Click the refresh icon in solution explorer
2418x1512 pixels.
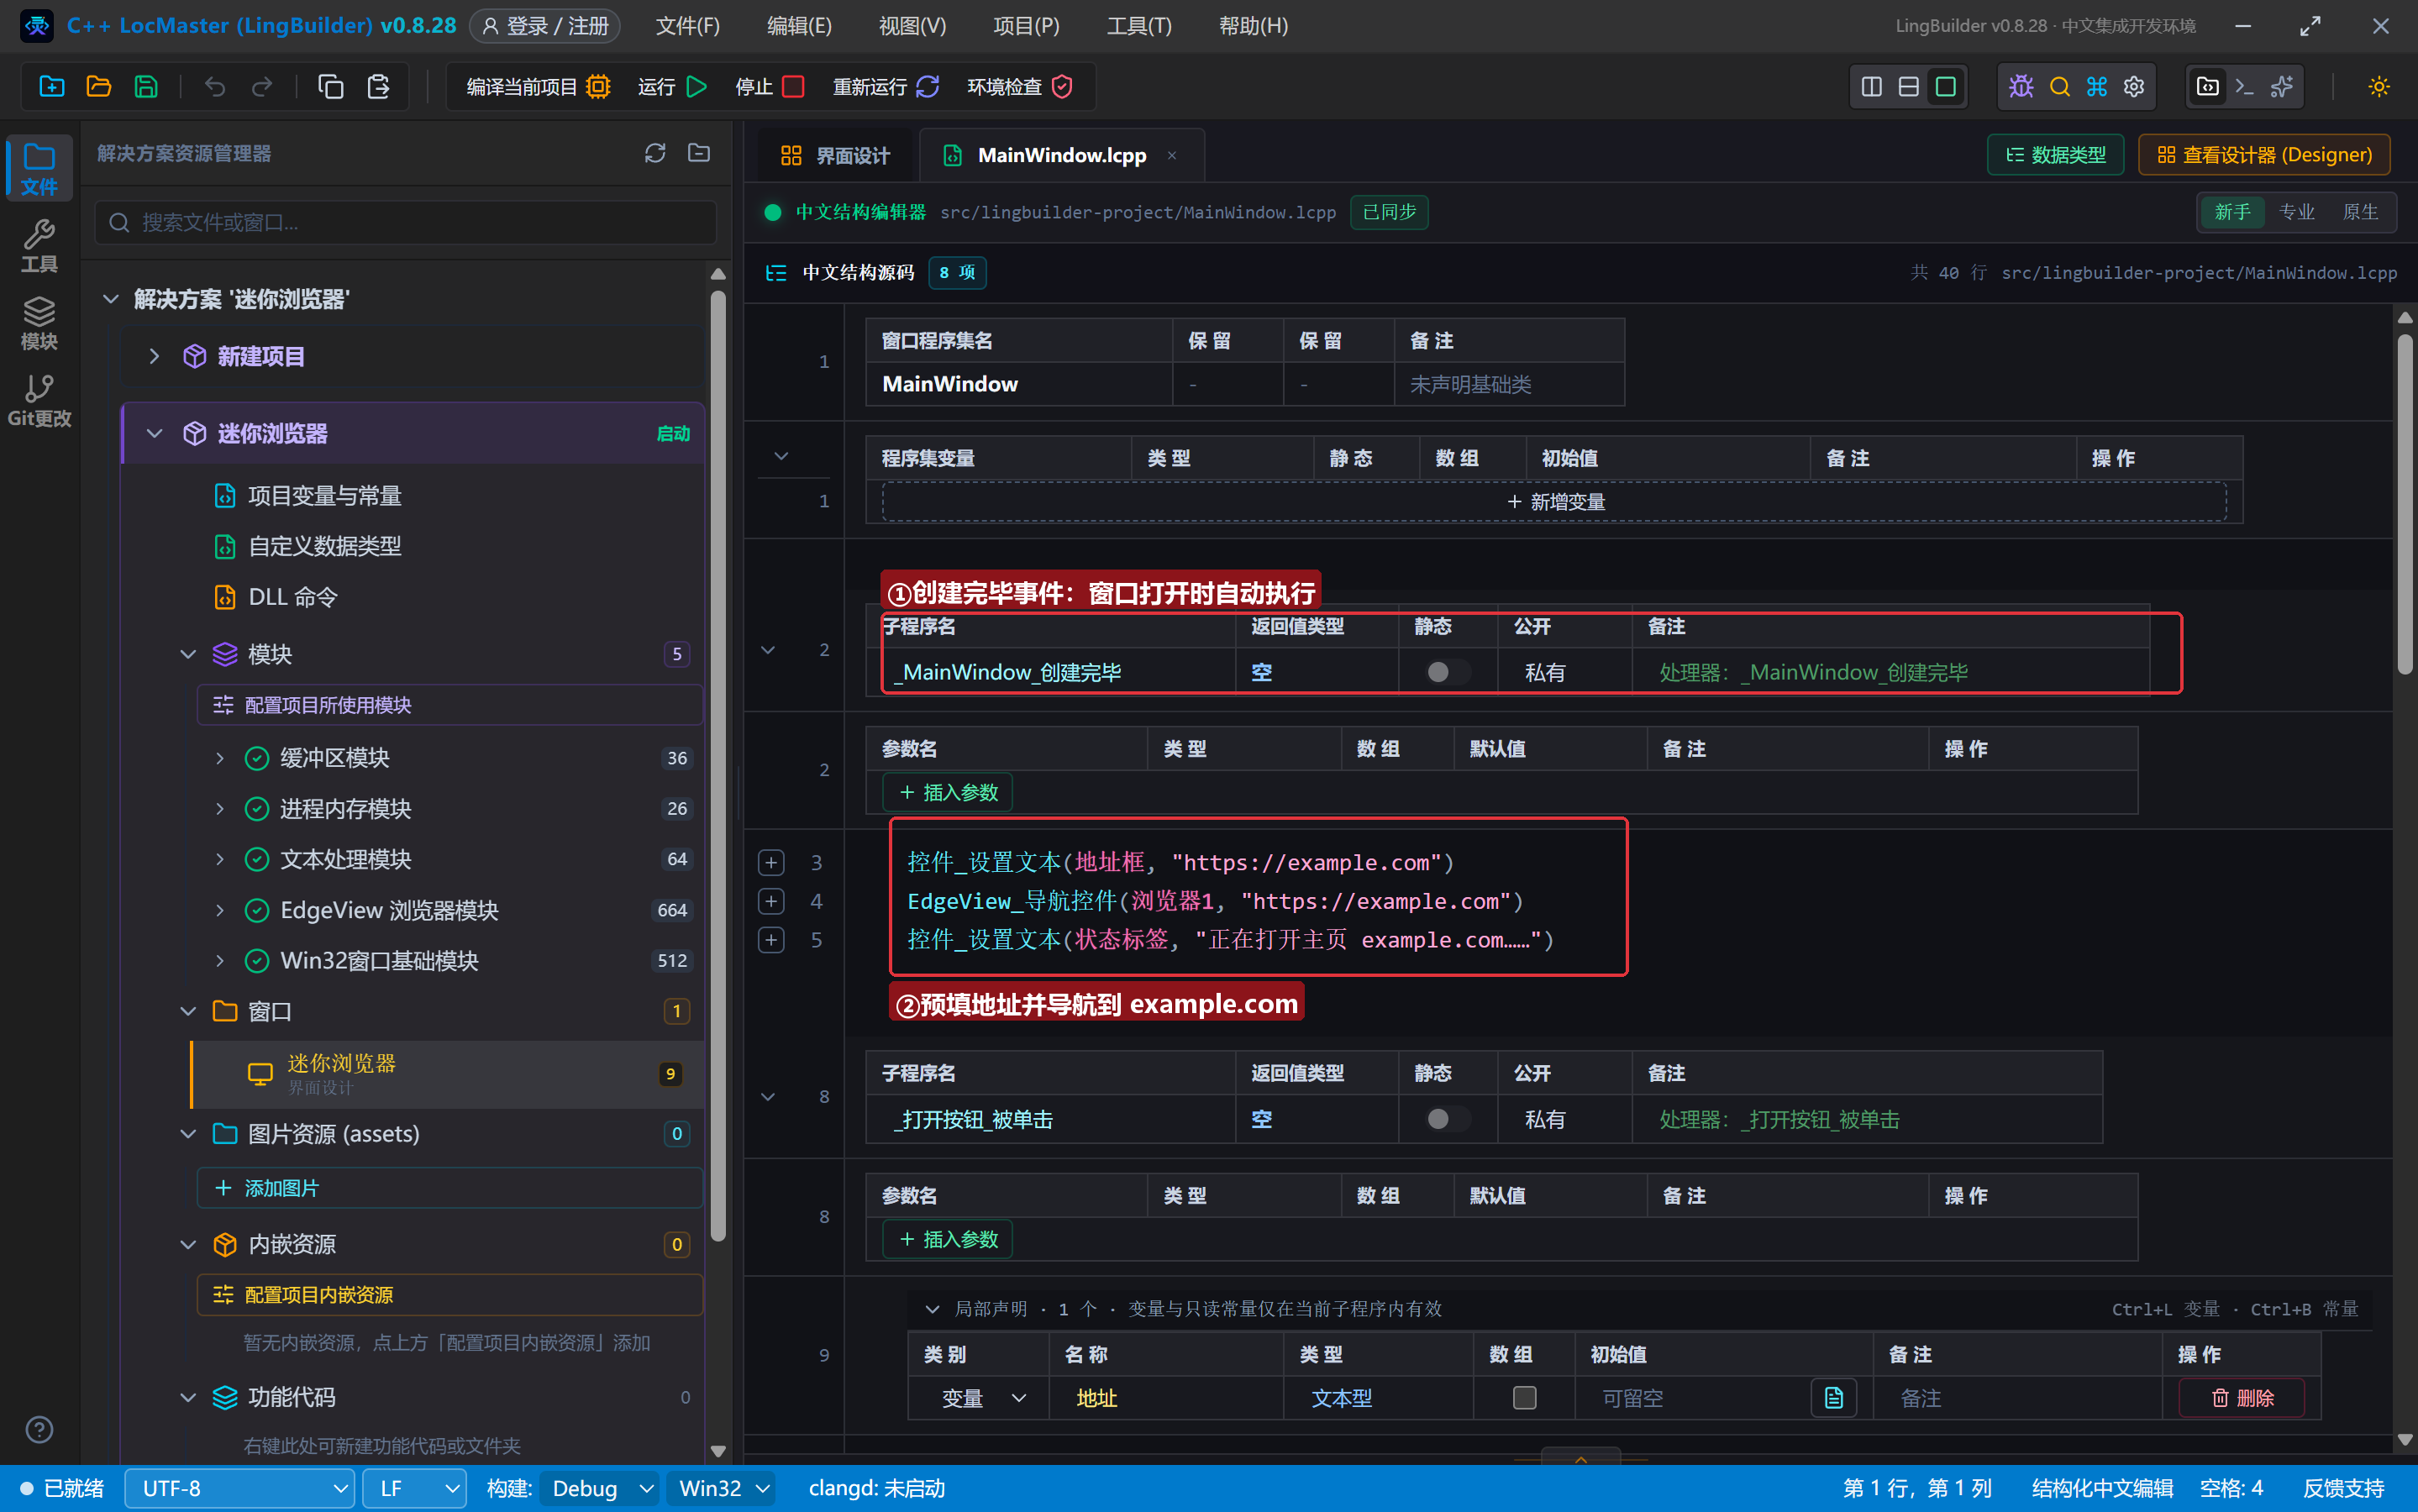pos(655,153)
